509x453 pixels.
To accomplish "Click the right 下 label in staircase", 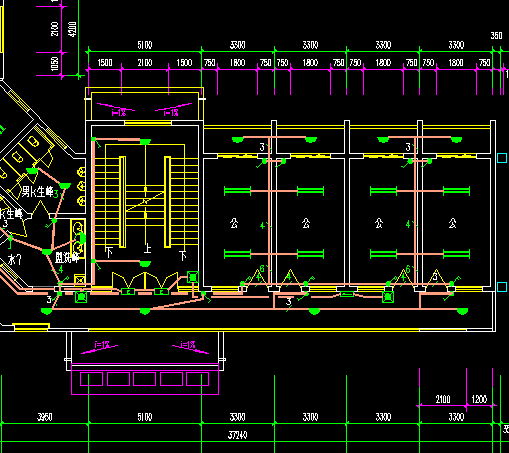I will tap(183, 256).
